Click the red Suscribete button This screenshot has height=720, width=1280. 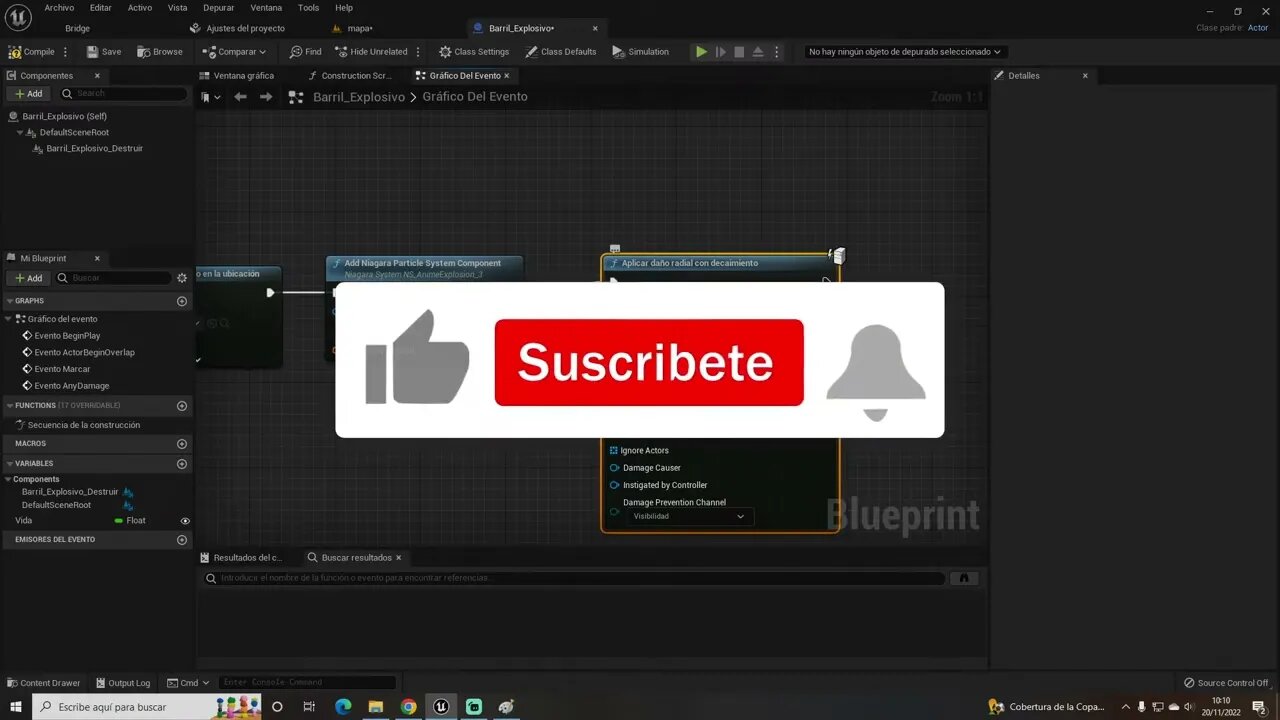click(x=648, y=363)
